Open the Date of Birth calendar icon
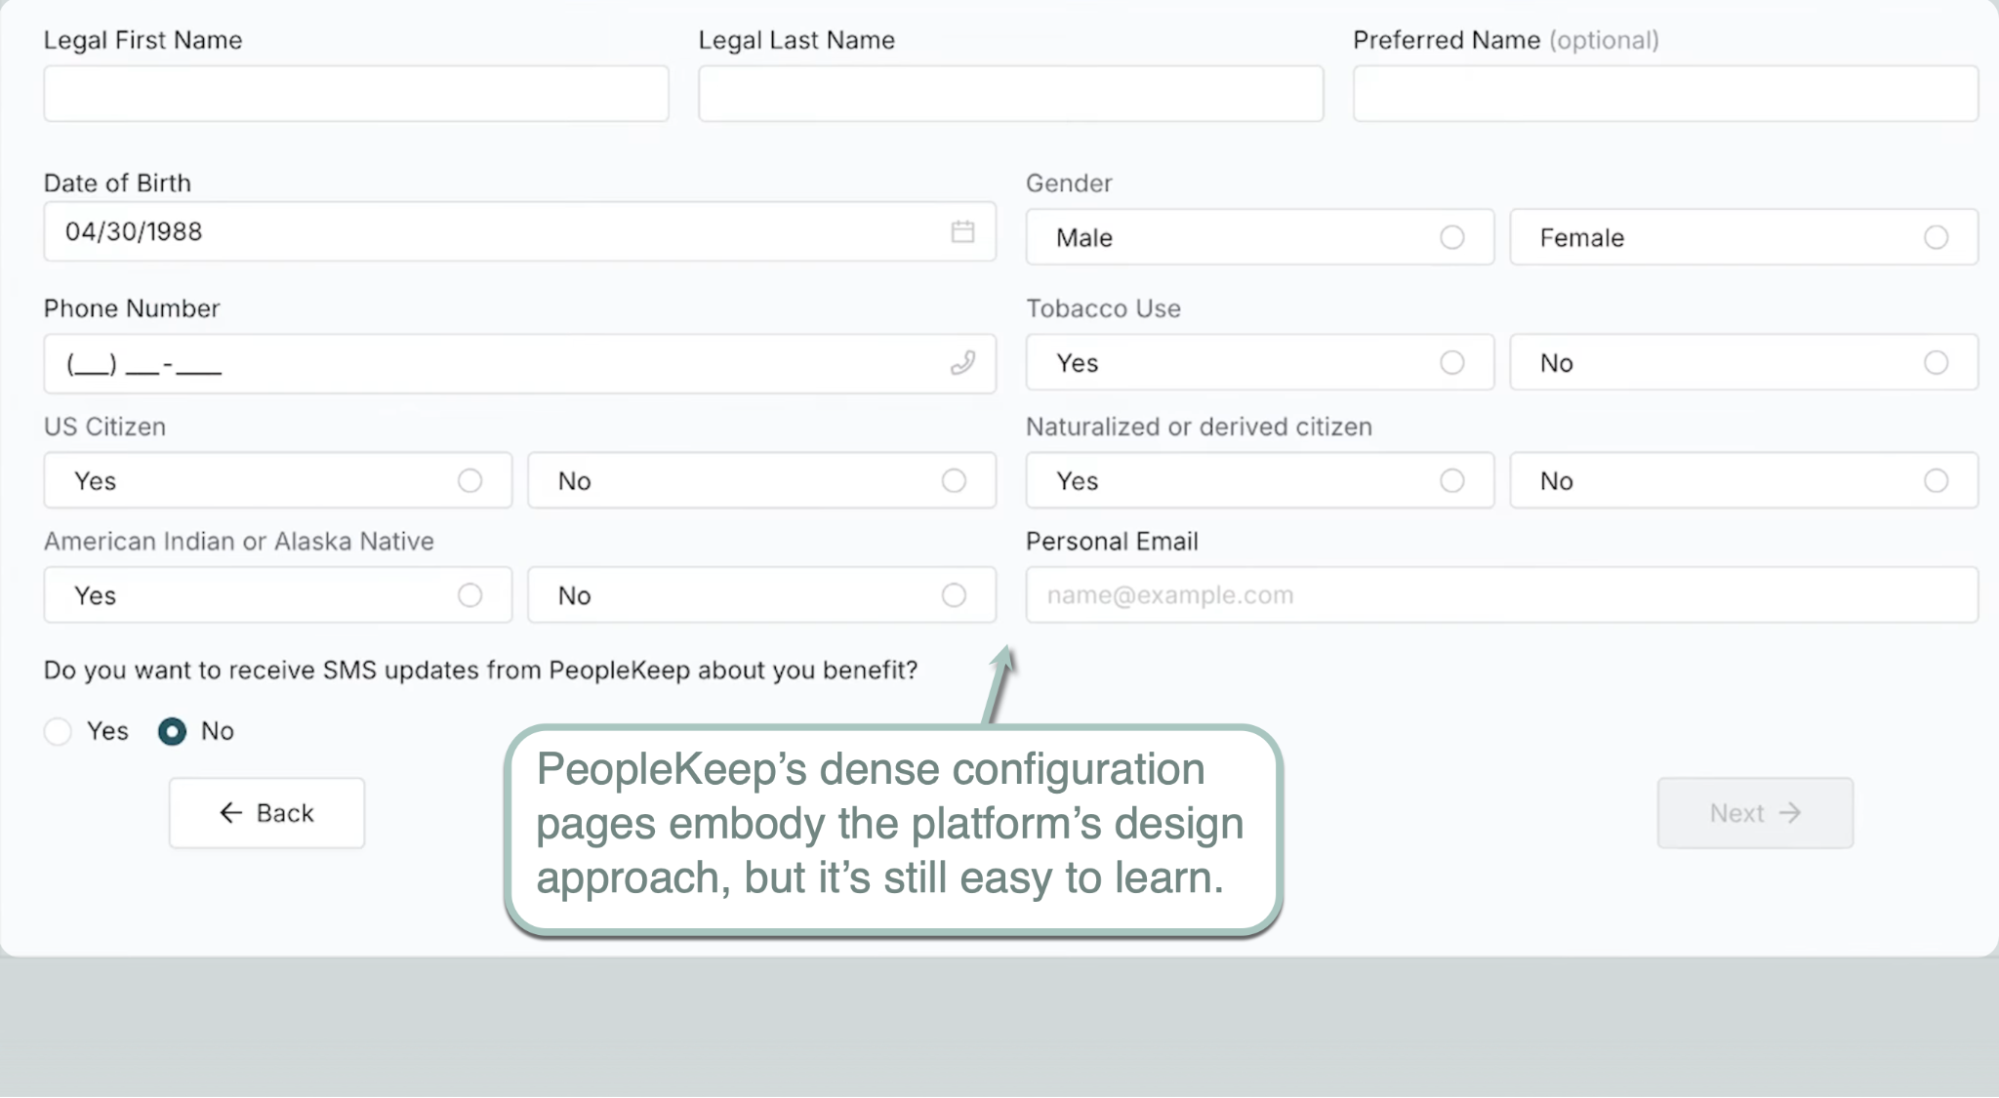 (x=962, y=232)
